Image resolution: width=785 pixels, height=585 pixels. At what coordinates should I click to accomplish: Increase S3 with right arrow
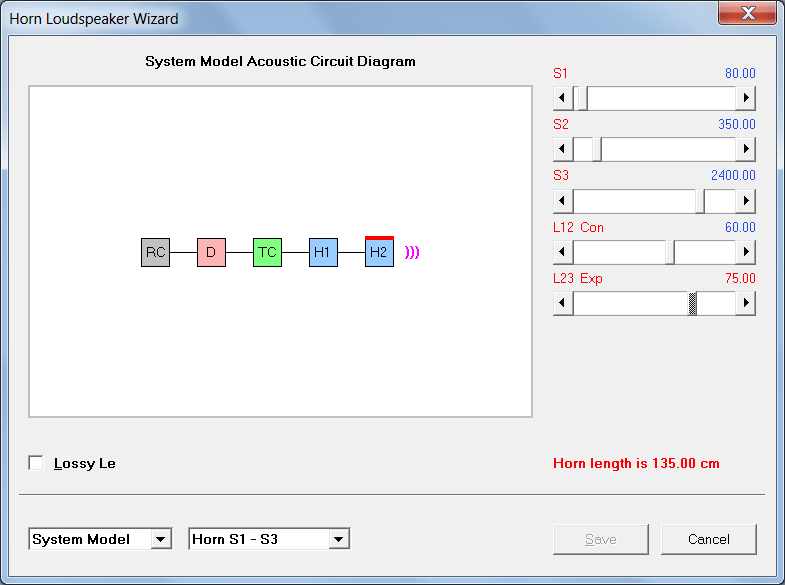point(745,201)
